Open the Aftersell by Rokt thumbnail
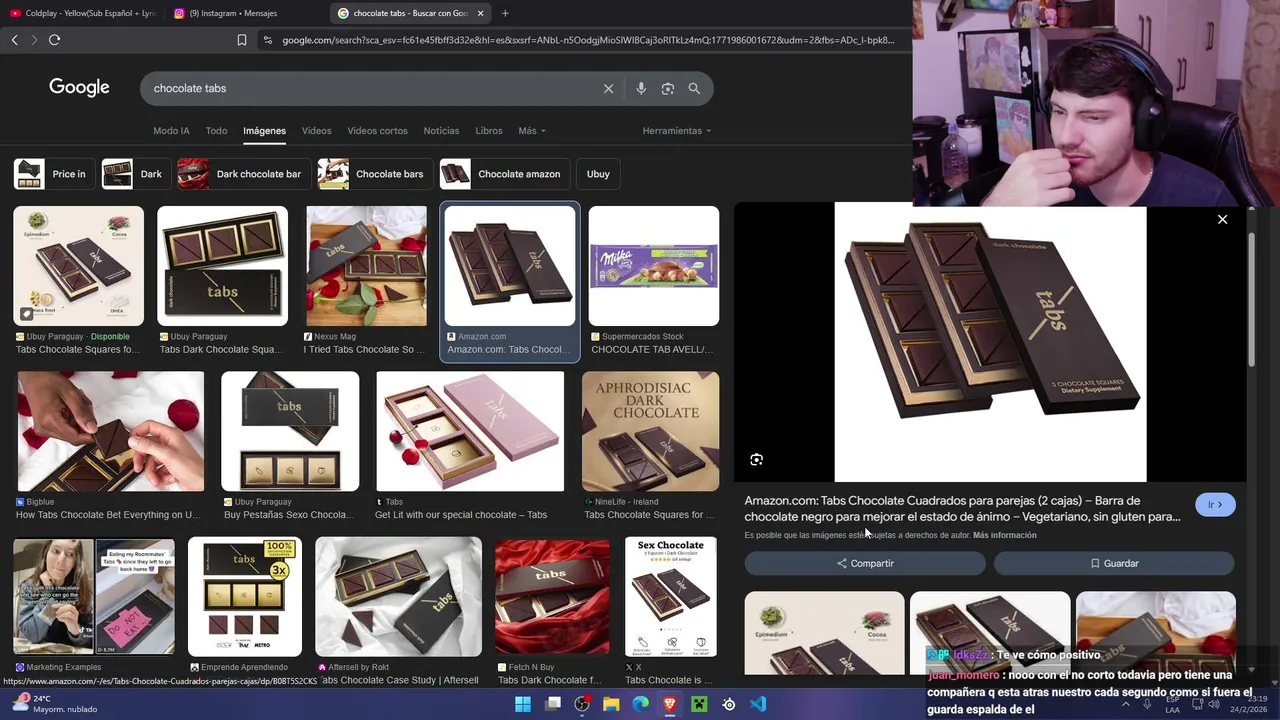The height and width of the screenshot is (720, 1280). point(398,597)
